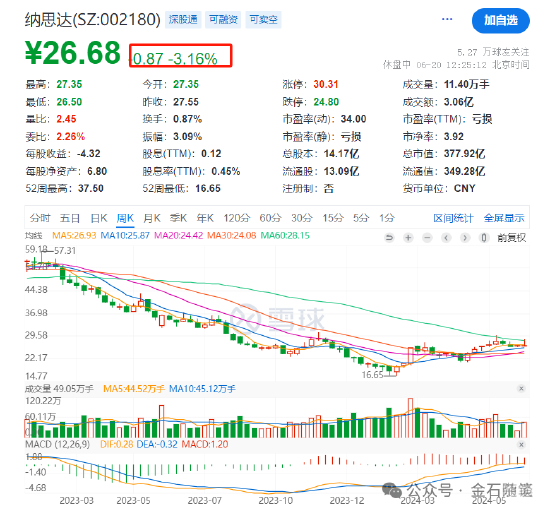The width and height of the screenshot is (550, 512).
Task: Click the 16.65 low marker on chart
Action: pyautogui.click(x=373, y=375)
